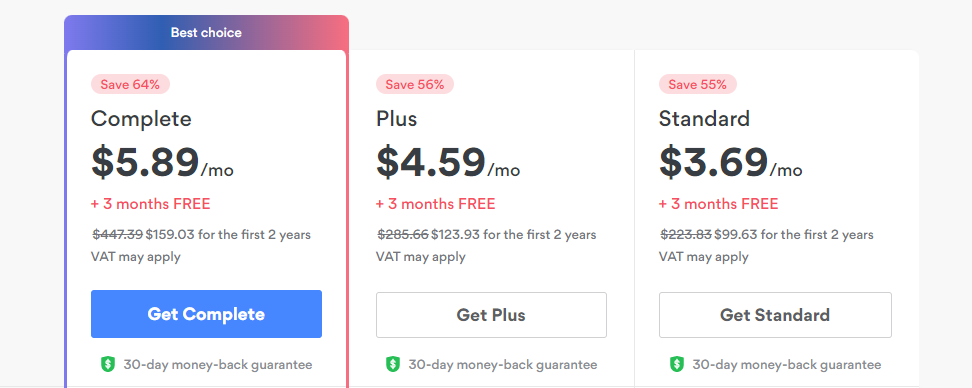Click the Standard plan title

point(704,118)
